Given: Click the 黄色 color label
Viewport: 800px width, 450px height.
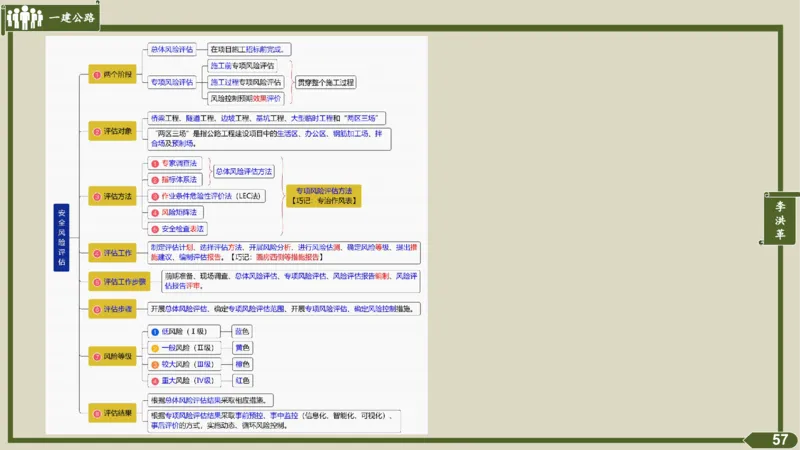Looking at the screenshot, I should pos(242,348).
